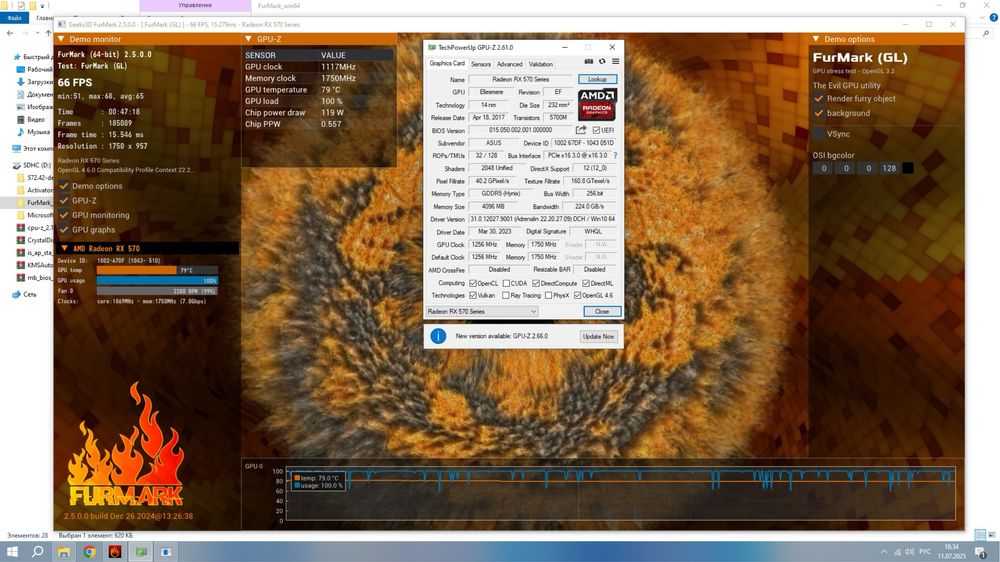Viewport: 1000px width, 562px height.
Task: Click Explorer back arrow button
Action: [x=10, y=33]
